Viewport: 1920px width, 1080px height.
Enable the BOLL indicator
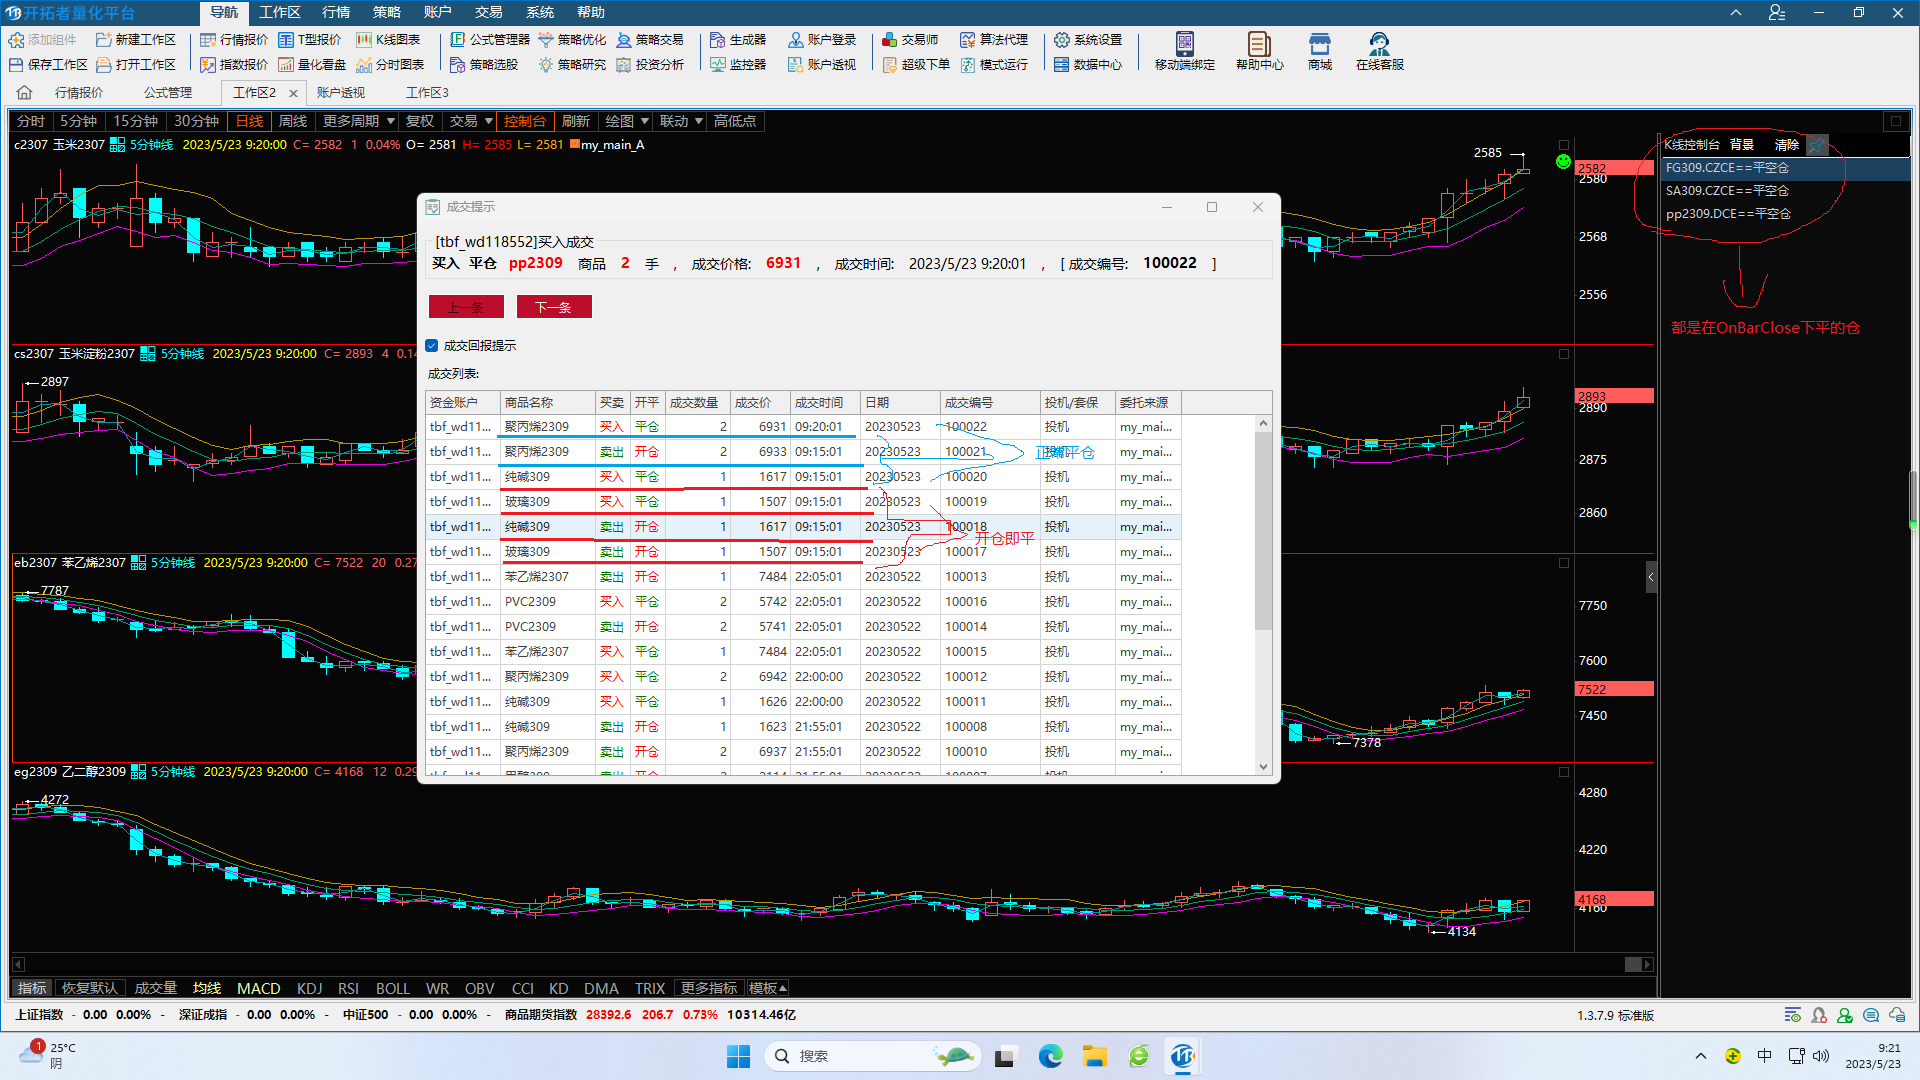[393, 988]
